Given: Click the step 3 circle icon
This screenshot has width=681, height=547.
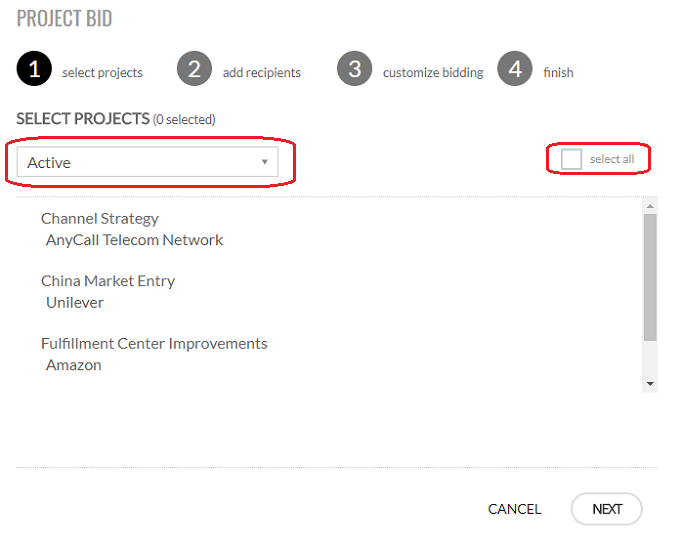Looking at the screenshot, I should tap(354, 70).
